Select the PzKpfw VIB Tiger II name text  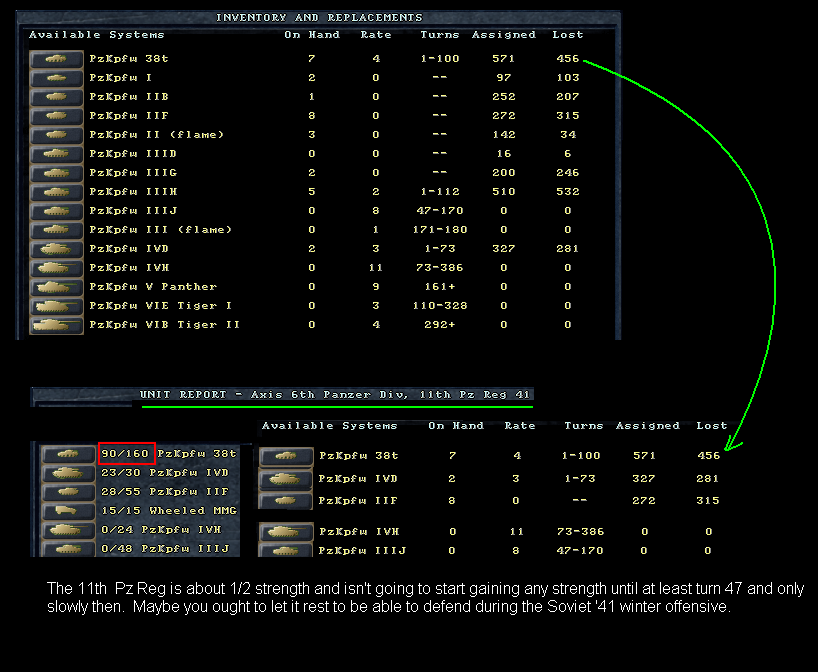(164, 325)
